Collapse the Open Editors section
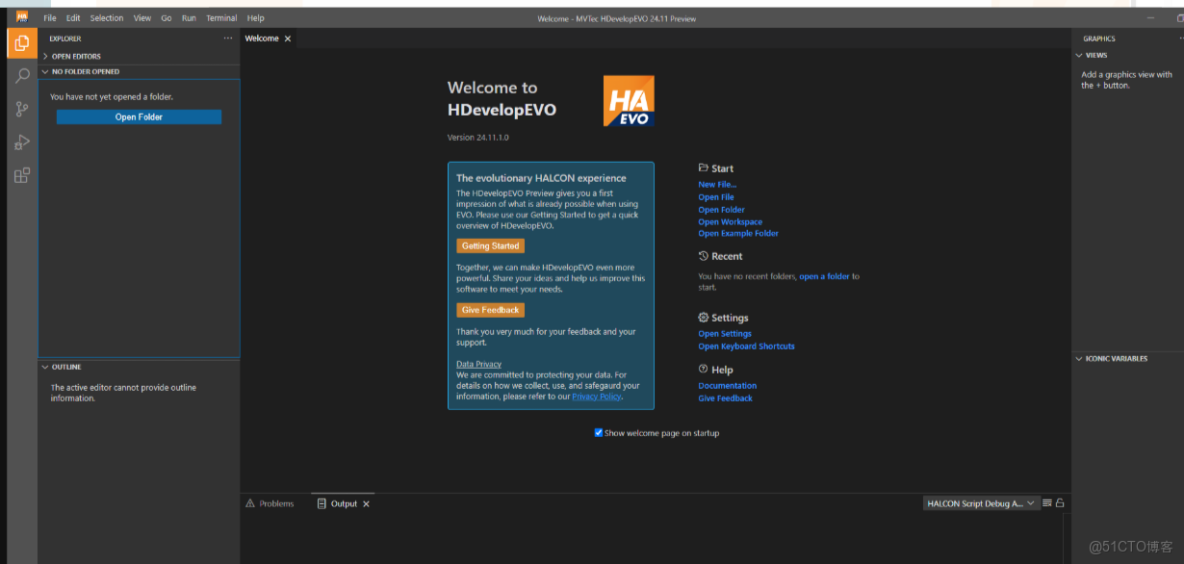Screen dimensions: 1184x564 (x=46, y=57)
